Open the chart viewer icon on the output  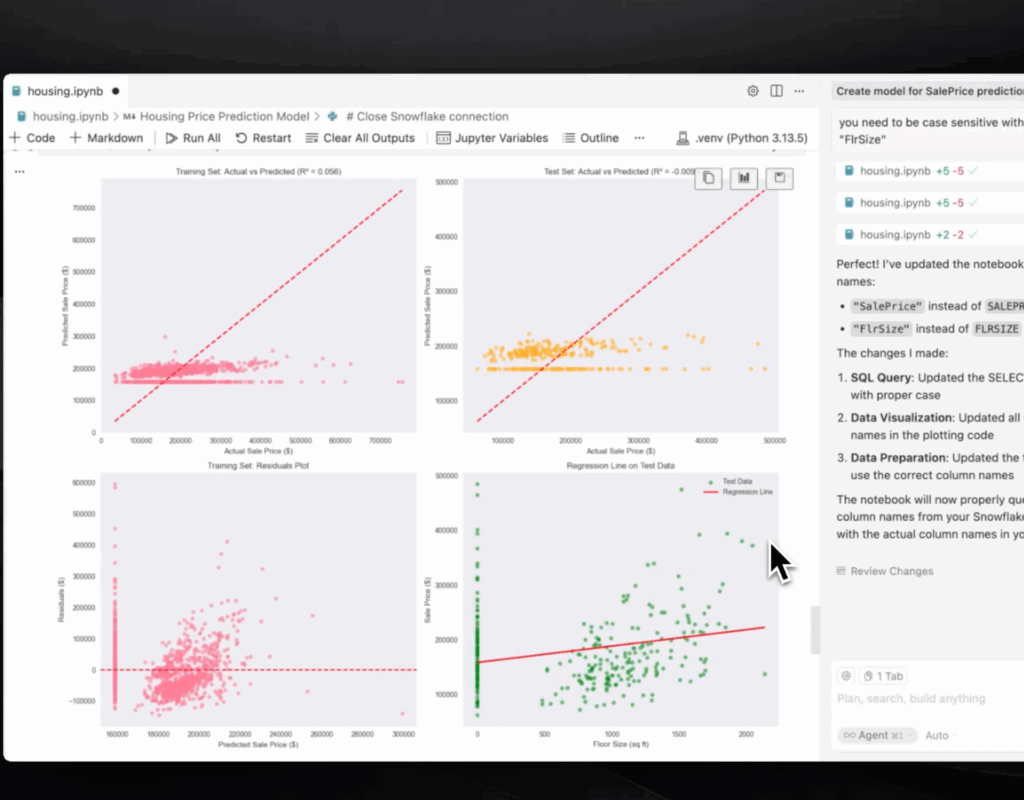(743, 178)
